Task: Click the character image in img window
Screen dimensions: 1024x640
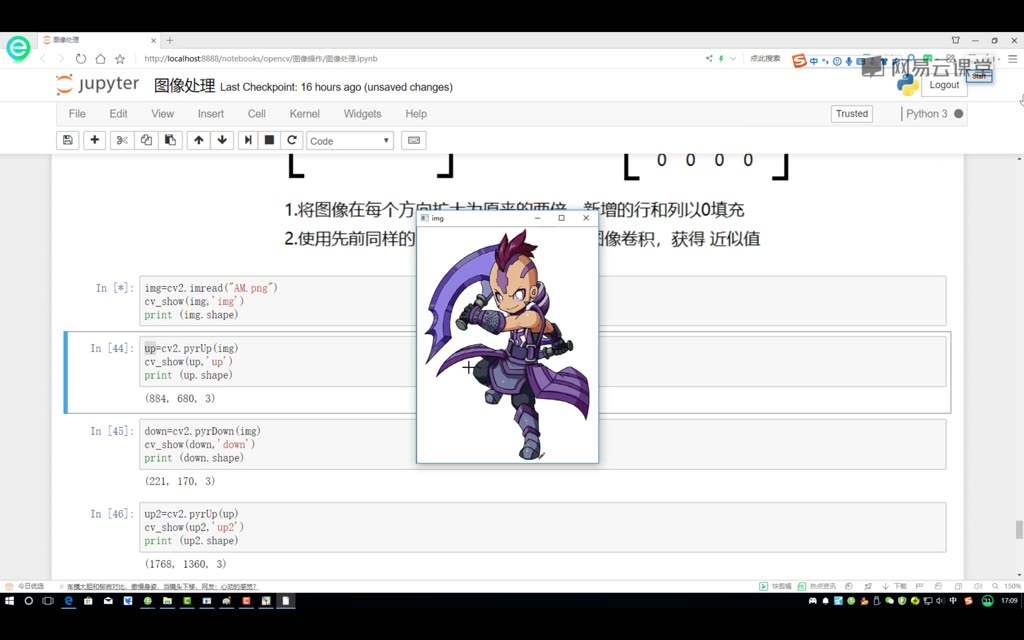Action: [x=507, y=344]
